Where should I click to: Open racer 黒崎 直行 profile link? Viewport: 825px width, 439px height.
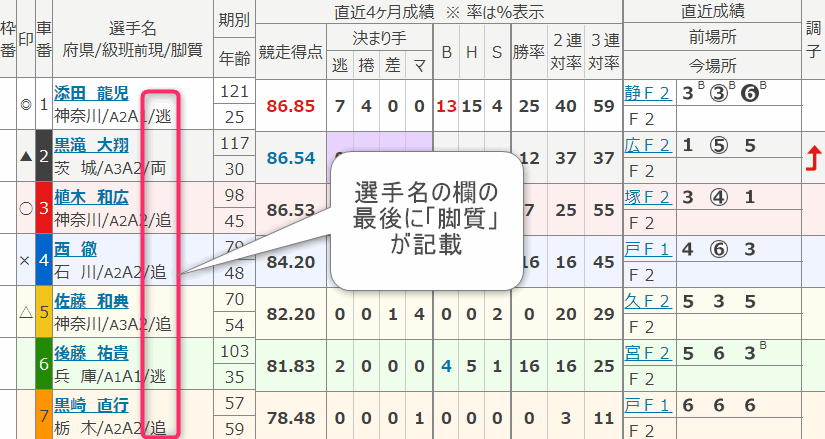point(91,405)
